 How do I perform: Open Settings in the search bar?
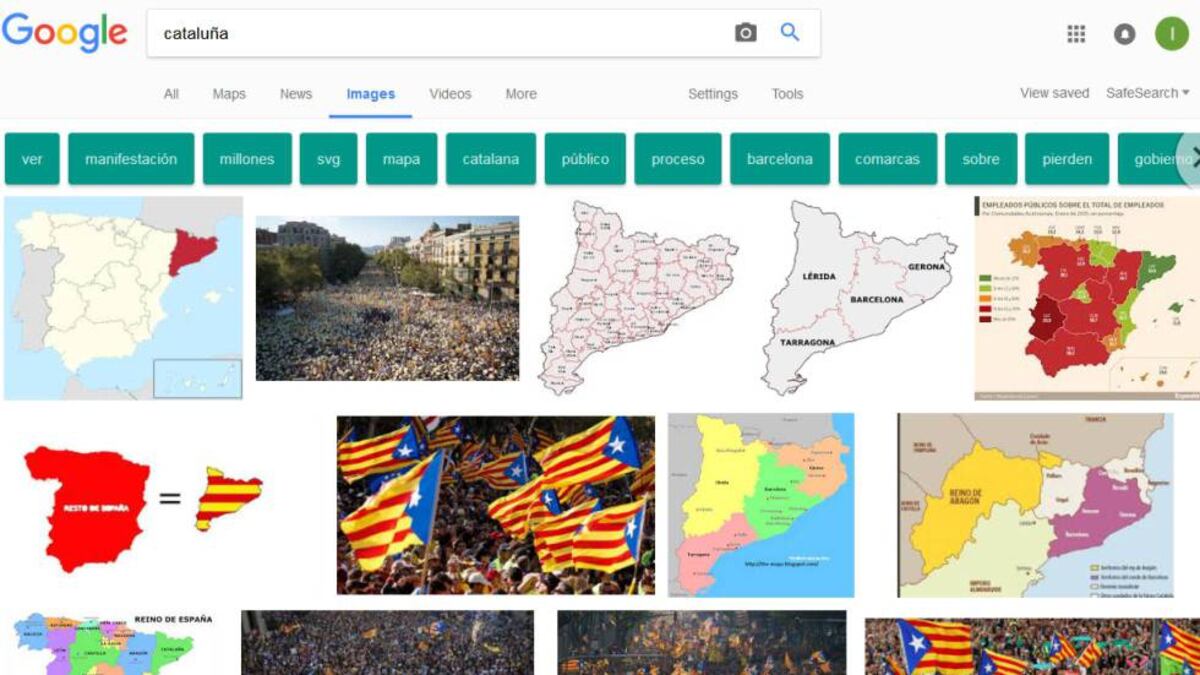point(713,94)
